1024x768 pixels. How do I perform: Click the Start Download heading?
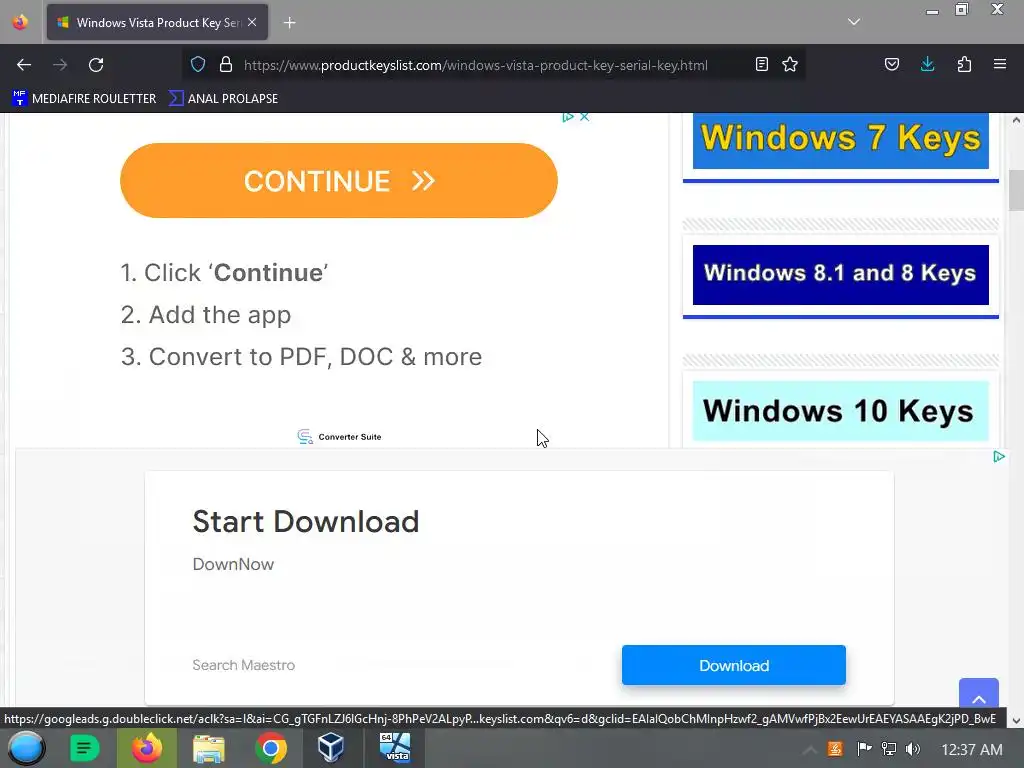coord(306,521)
